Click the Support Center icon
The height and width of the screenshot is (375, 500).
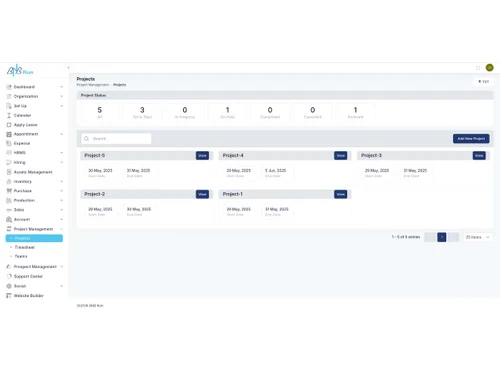pyautogui.click(x=9, y=276)
